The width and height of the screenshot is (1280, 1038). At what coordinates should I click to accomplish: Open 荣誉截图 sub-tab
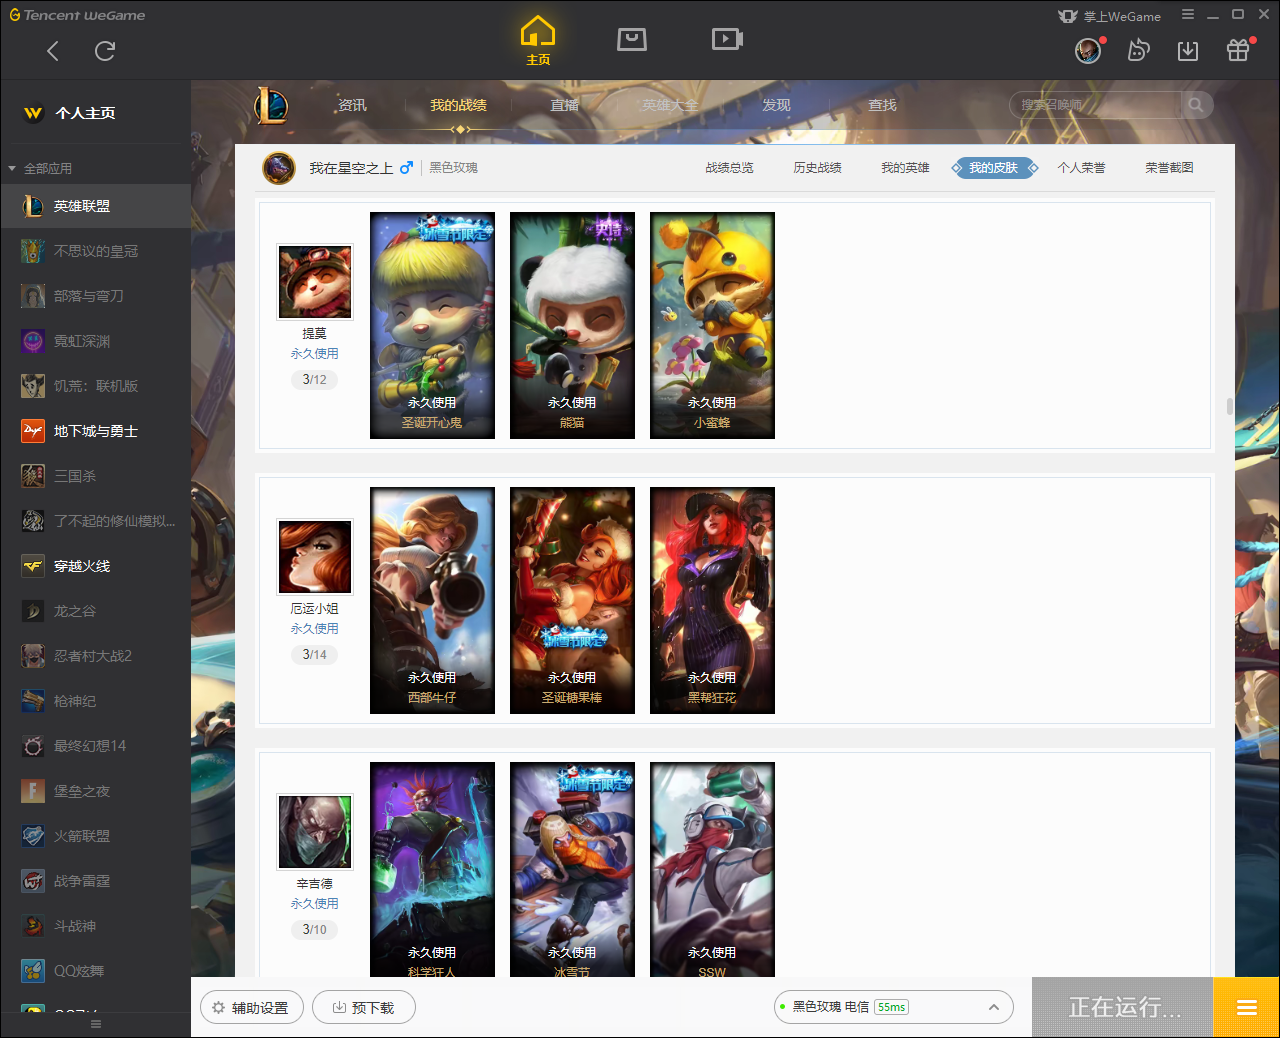click(x=1169, y=168)
